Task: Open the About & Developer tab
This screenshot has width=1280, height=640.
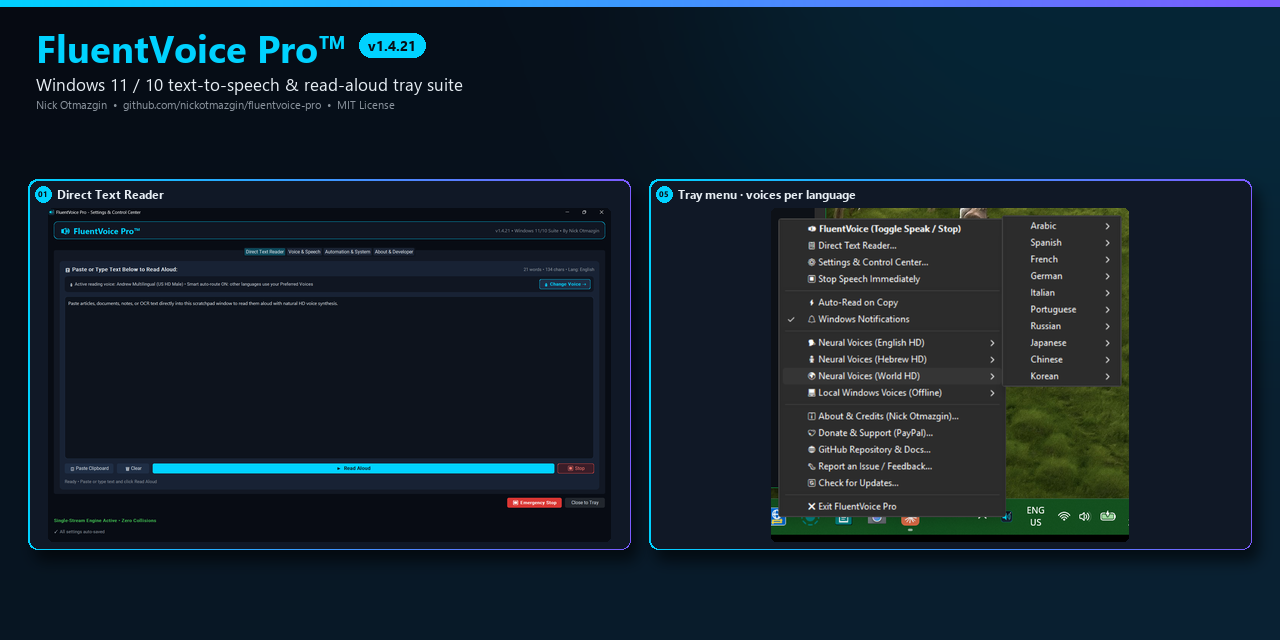Action: (x=394, y=252)
